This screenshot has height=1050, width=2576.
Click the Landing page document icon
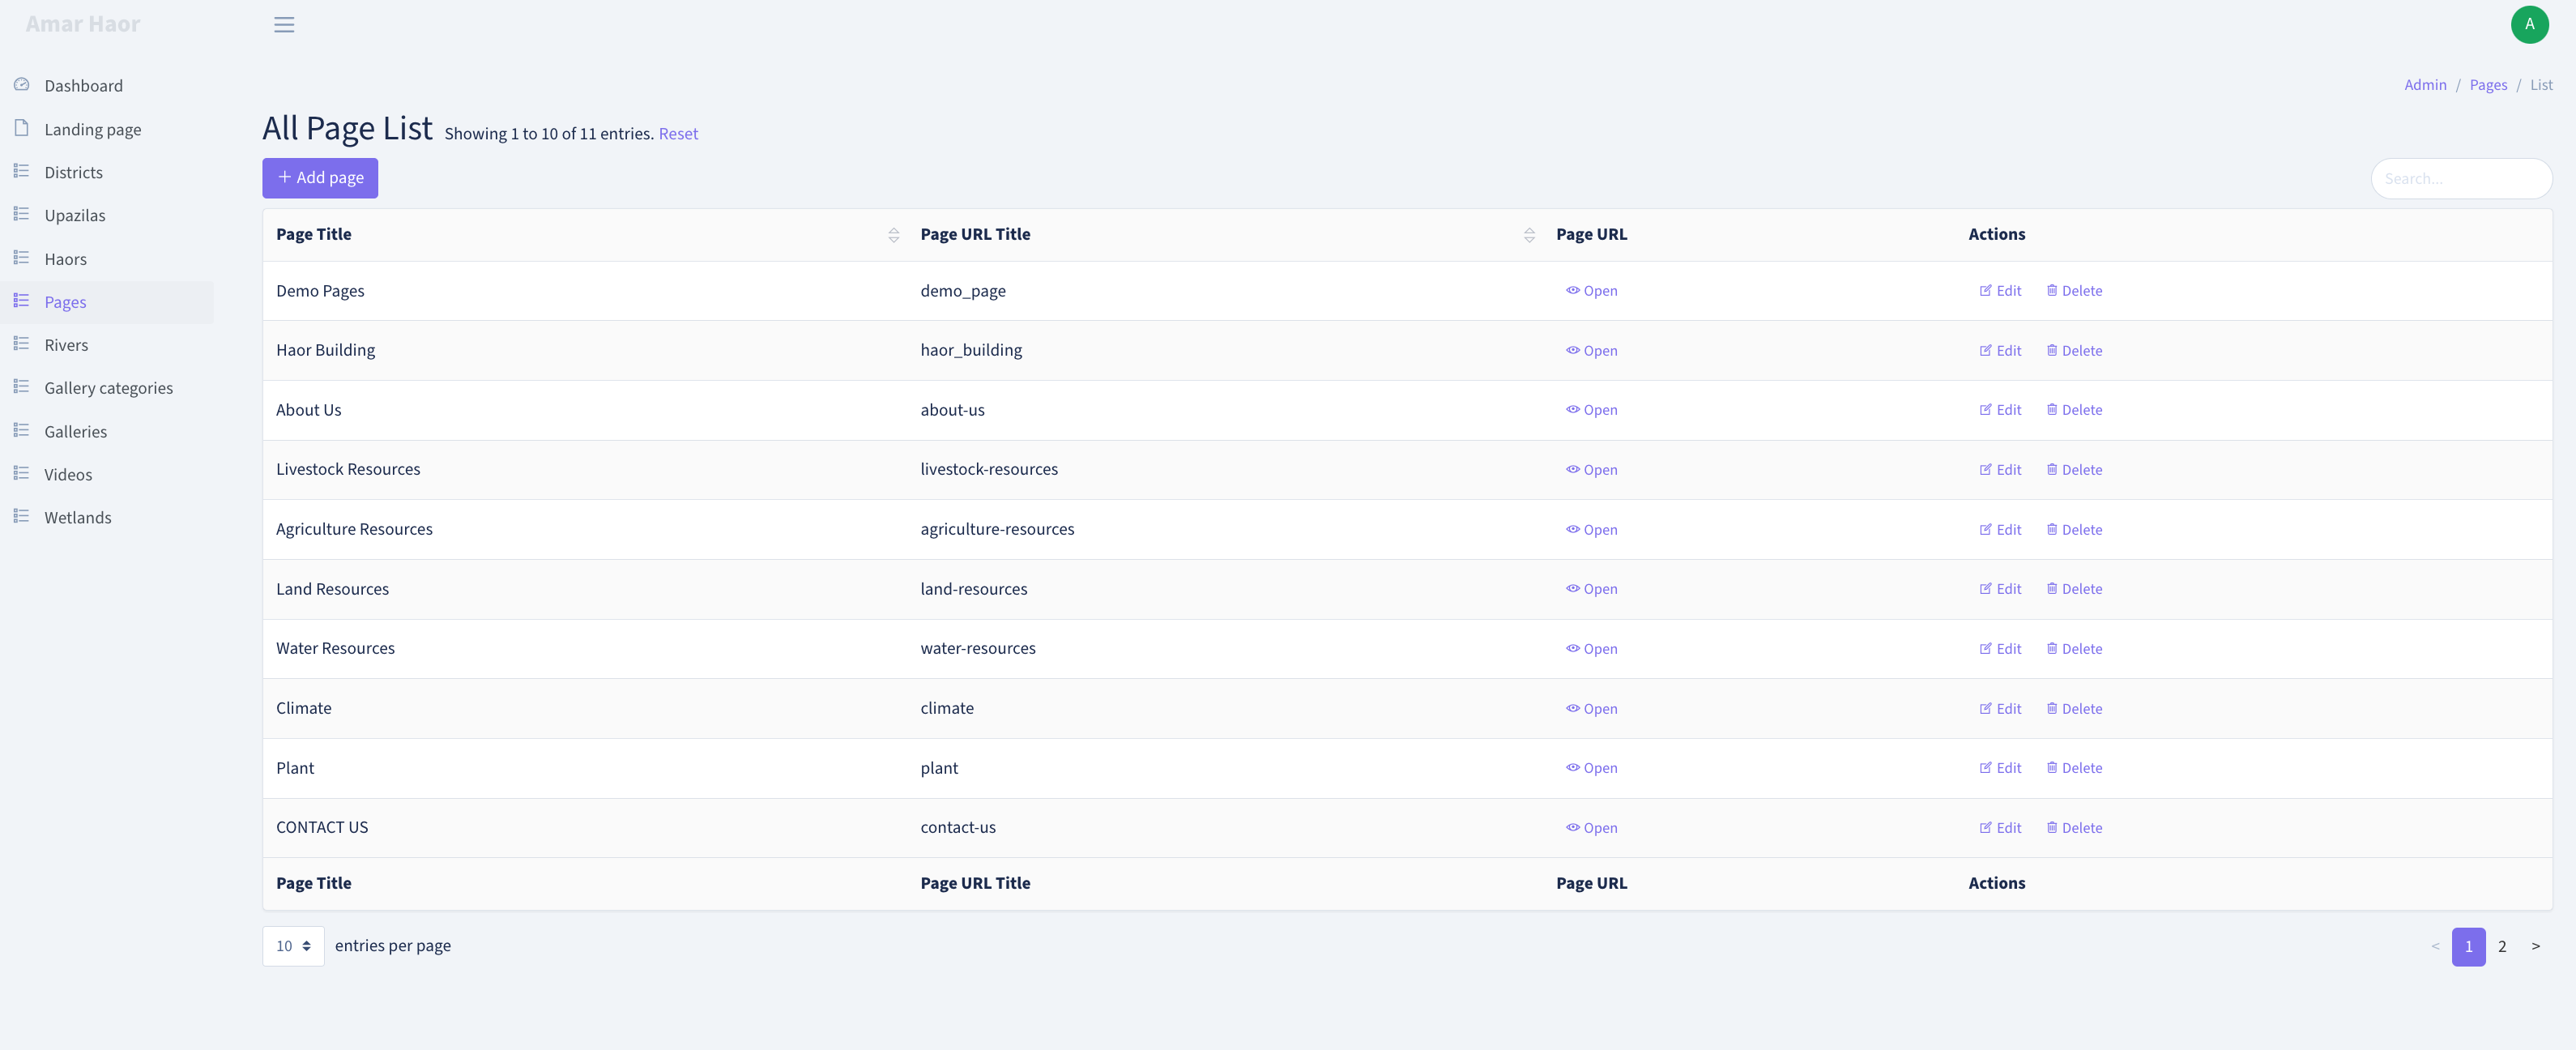pos(21,128)
